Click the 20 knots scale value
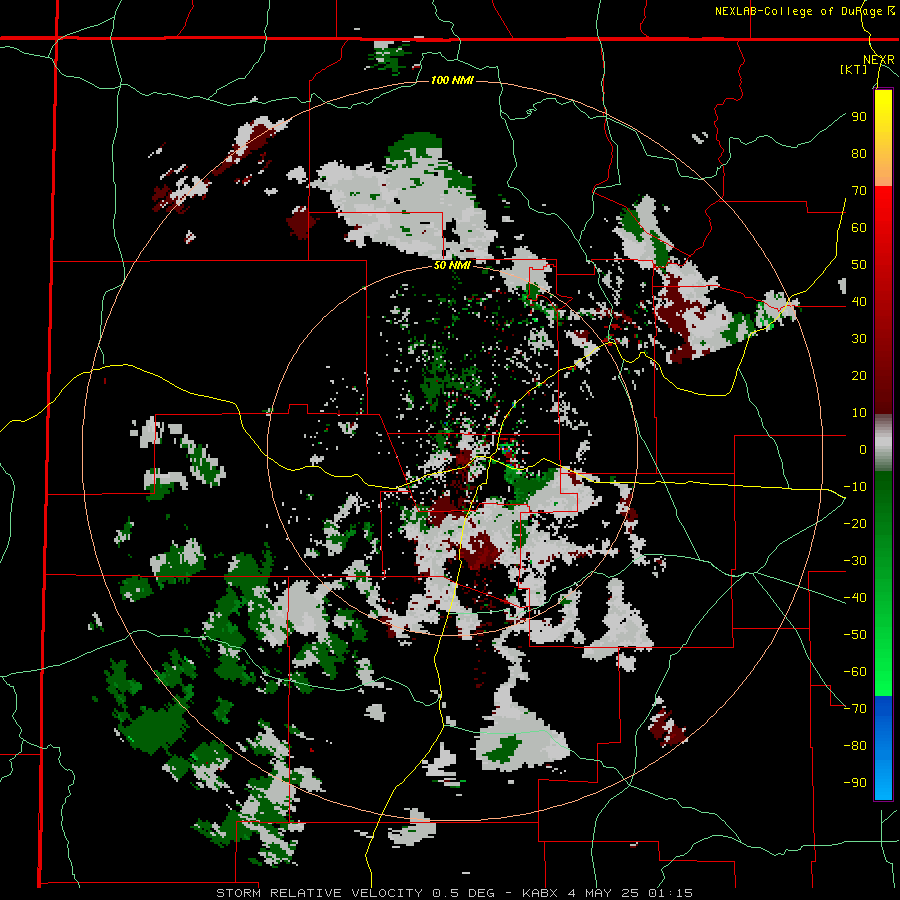Image resolution: width=900 pixels, height=900 pixels. pyautogui.click(x=859, y=375)
